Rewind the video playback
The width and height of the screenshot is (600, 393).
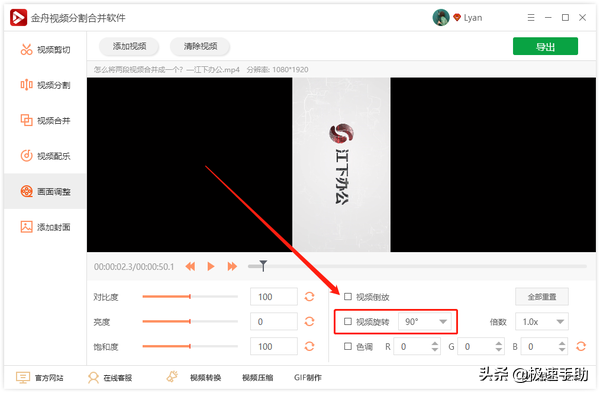coord(190,266)
